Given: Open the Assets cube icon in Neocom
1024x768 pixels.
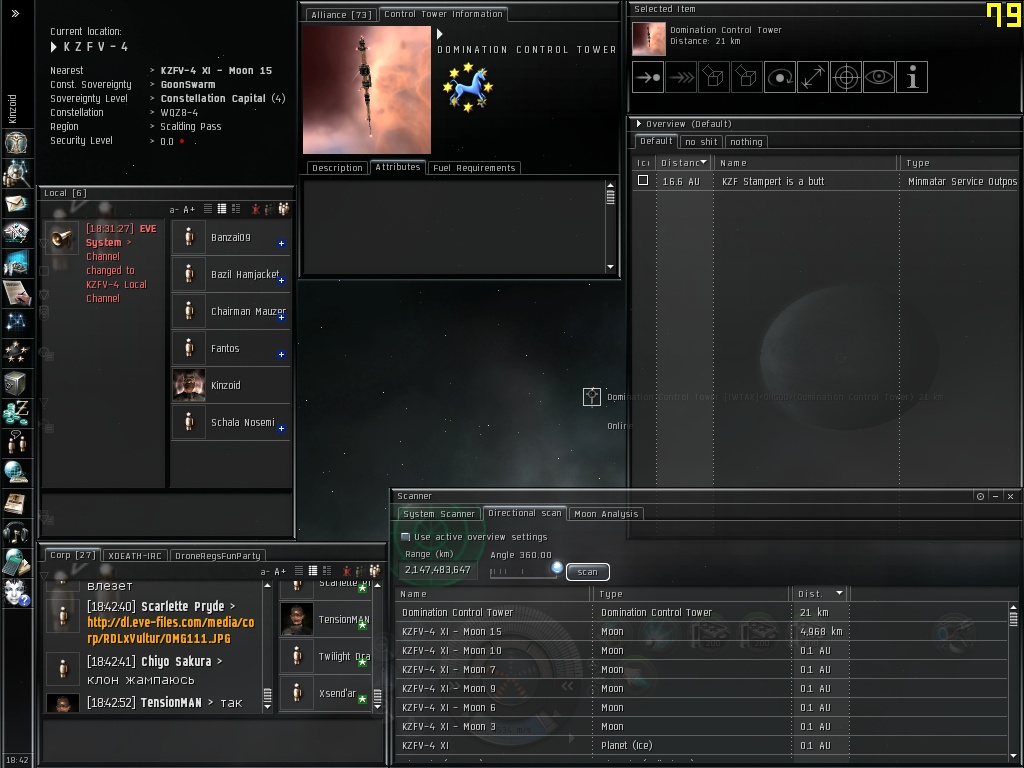Looking at the screenshot, I should pos(16,383).
